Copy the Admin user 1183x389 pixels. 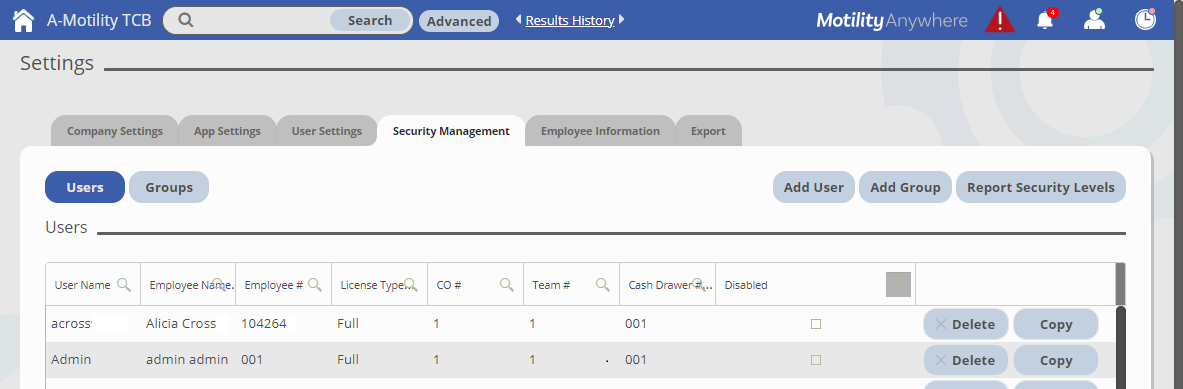point(1055,360)
